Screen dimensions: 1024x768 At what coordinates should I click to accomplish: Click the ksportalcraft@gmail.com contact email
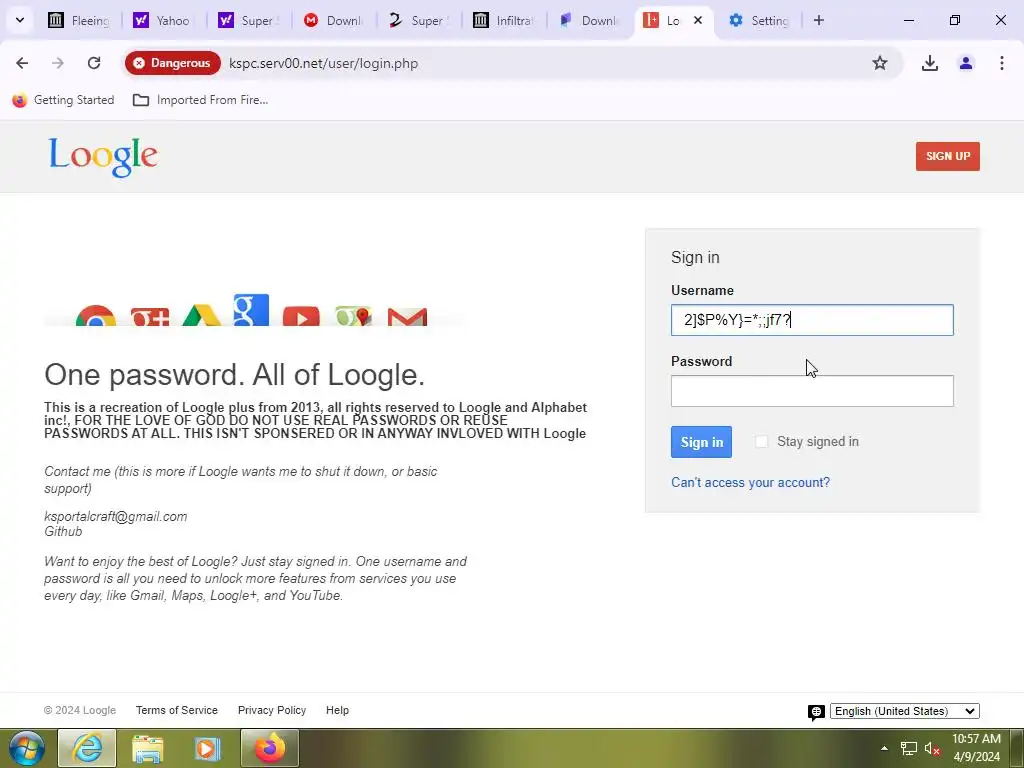click(x=116, y=517)
